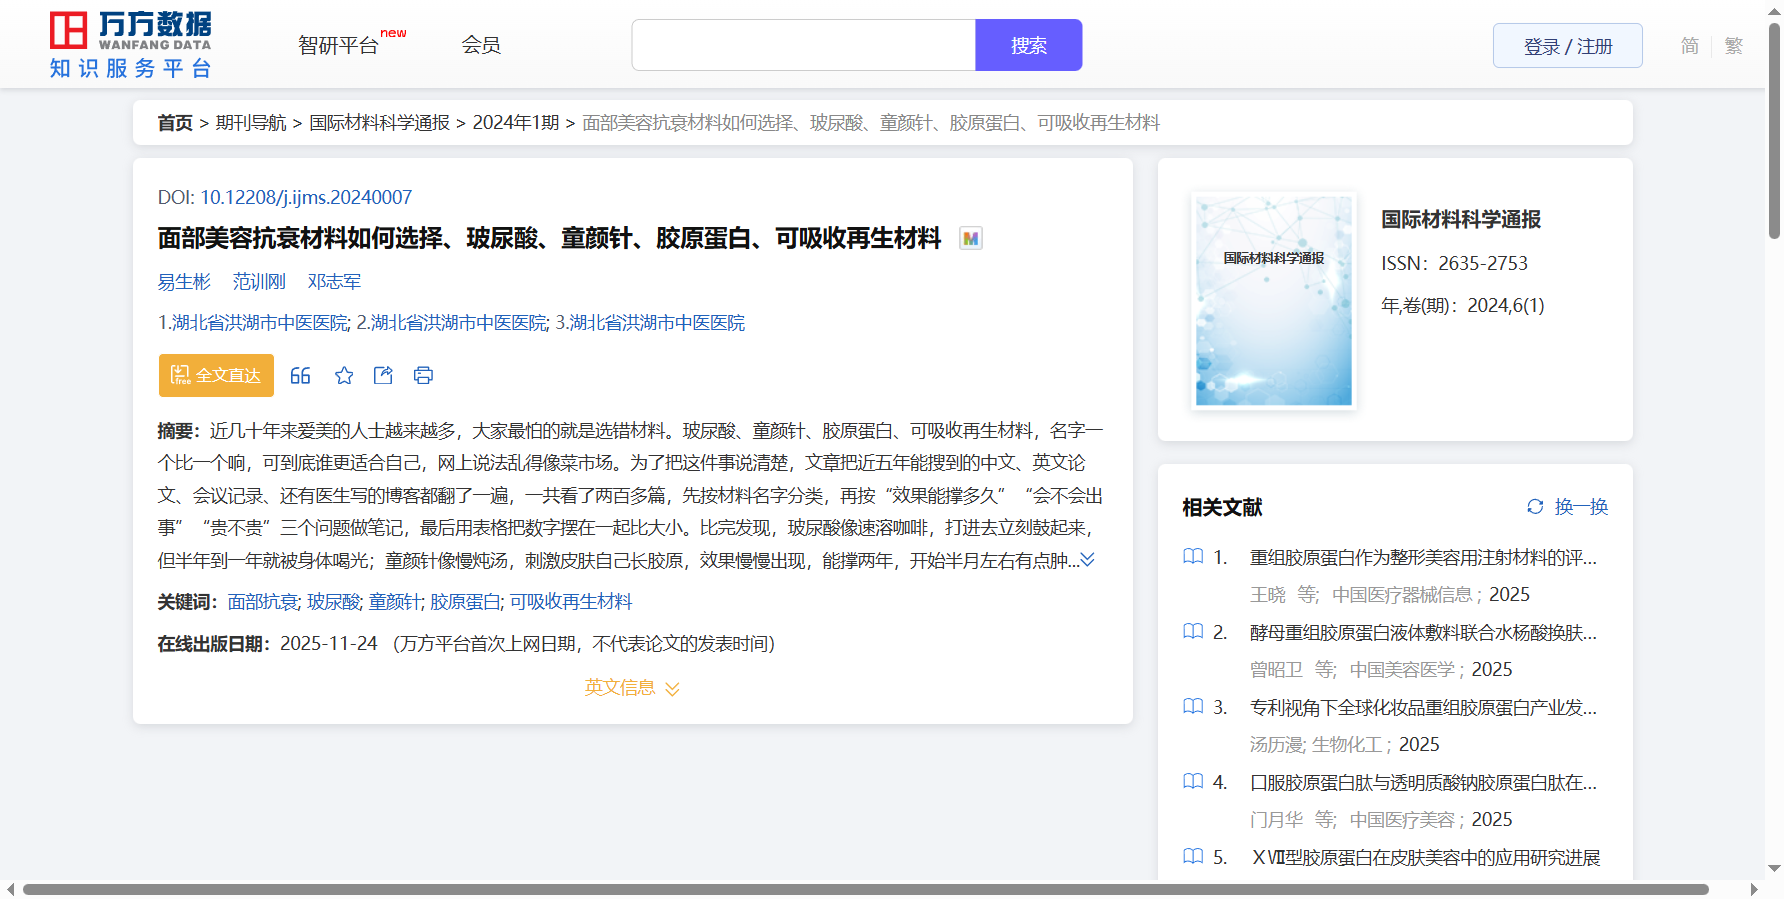Screen dimensions: 1784x899
Task: Click the 登录 / 注册 button
Action: click(x=1567, y=46)
